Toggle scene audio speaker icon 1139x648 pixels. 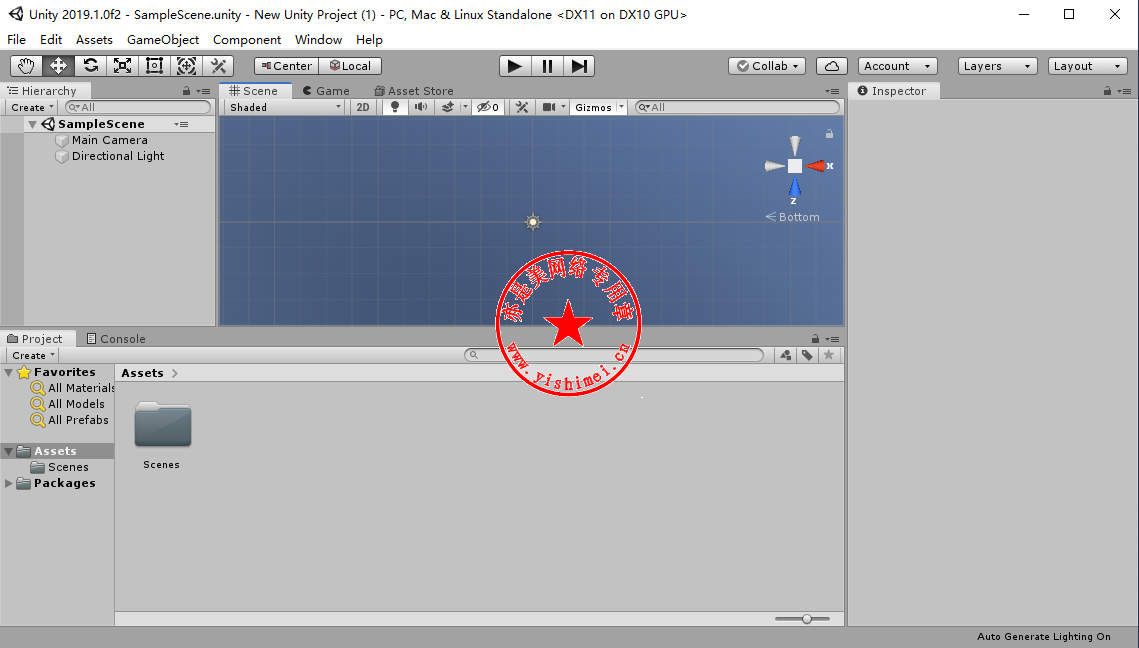(421, 107)
